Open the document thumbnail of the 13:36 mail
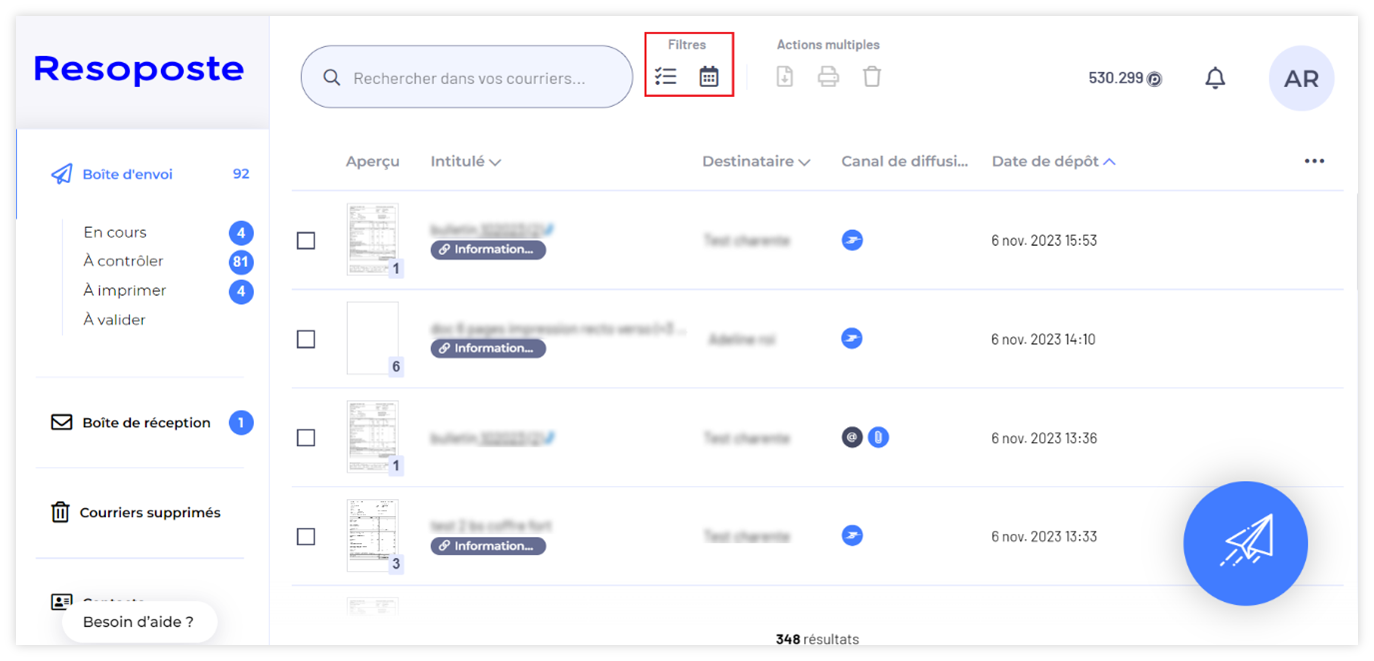The height and width of the screenshot is (661, 1374). pos(372,437)
